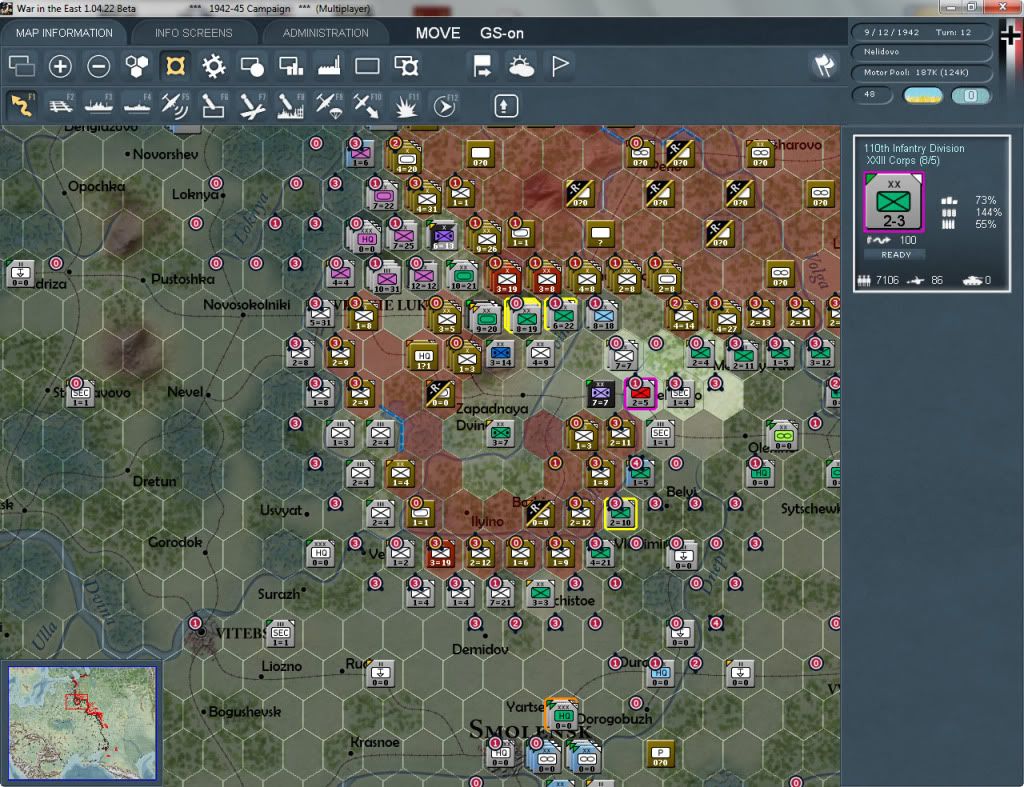Click the Nelidovo location field
Screen dimensions: 1024x787
point(920,52)
